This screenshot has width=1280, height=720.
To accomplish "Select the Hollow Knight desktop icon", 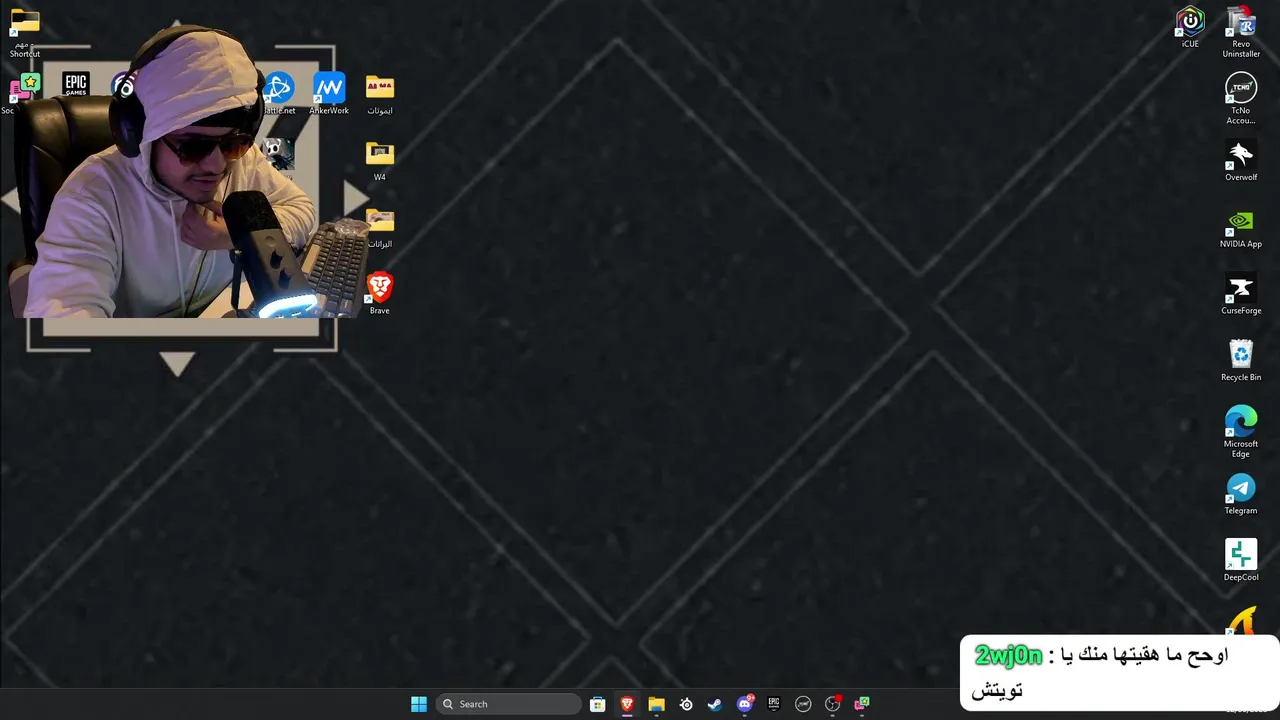I will (x=279, y=154).
